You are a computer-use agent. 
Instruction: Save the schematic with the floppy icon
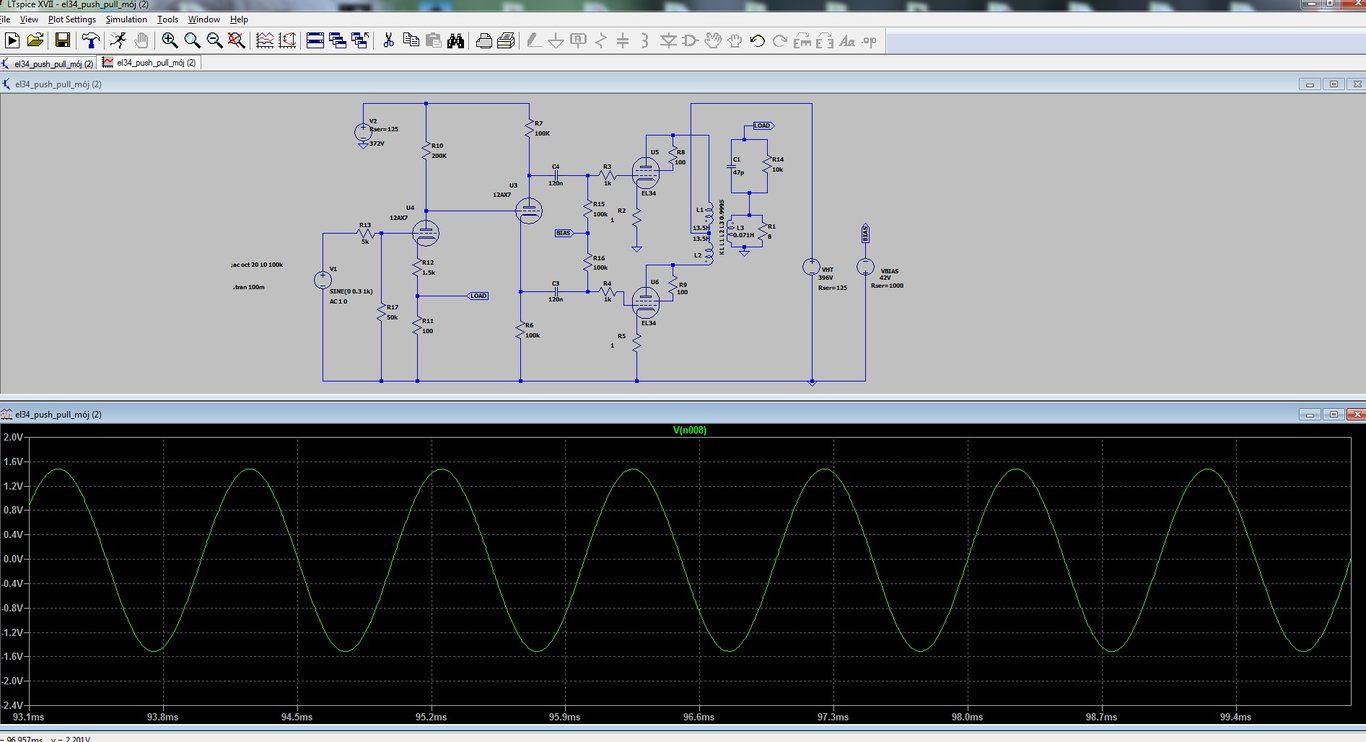[x=62, y=41]
